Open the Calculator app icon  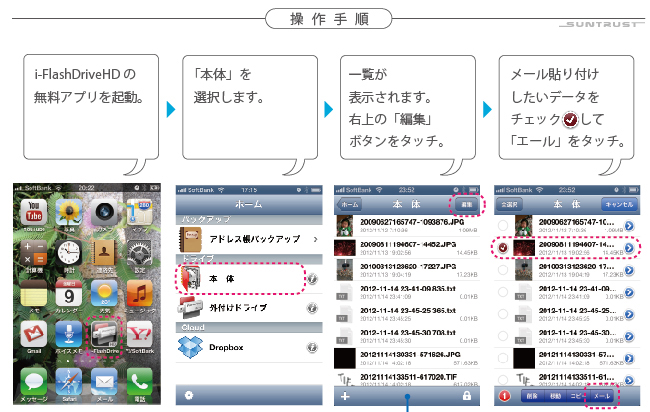coord(34,253)
